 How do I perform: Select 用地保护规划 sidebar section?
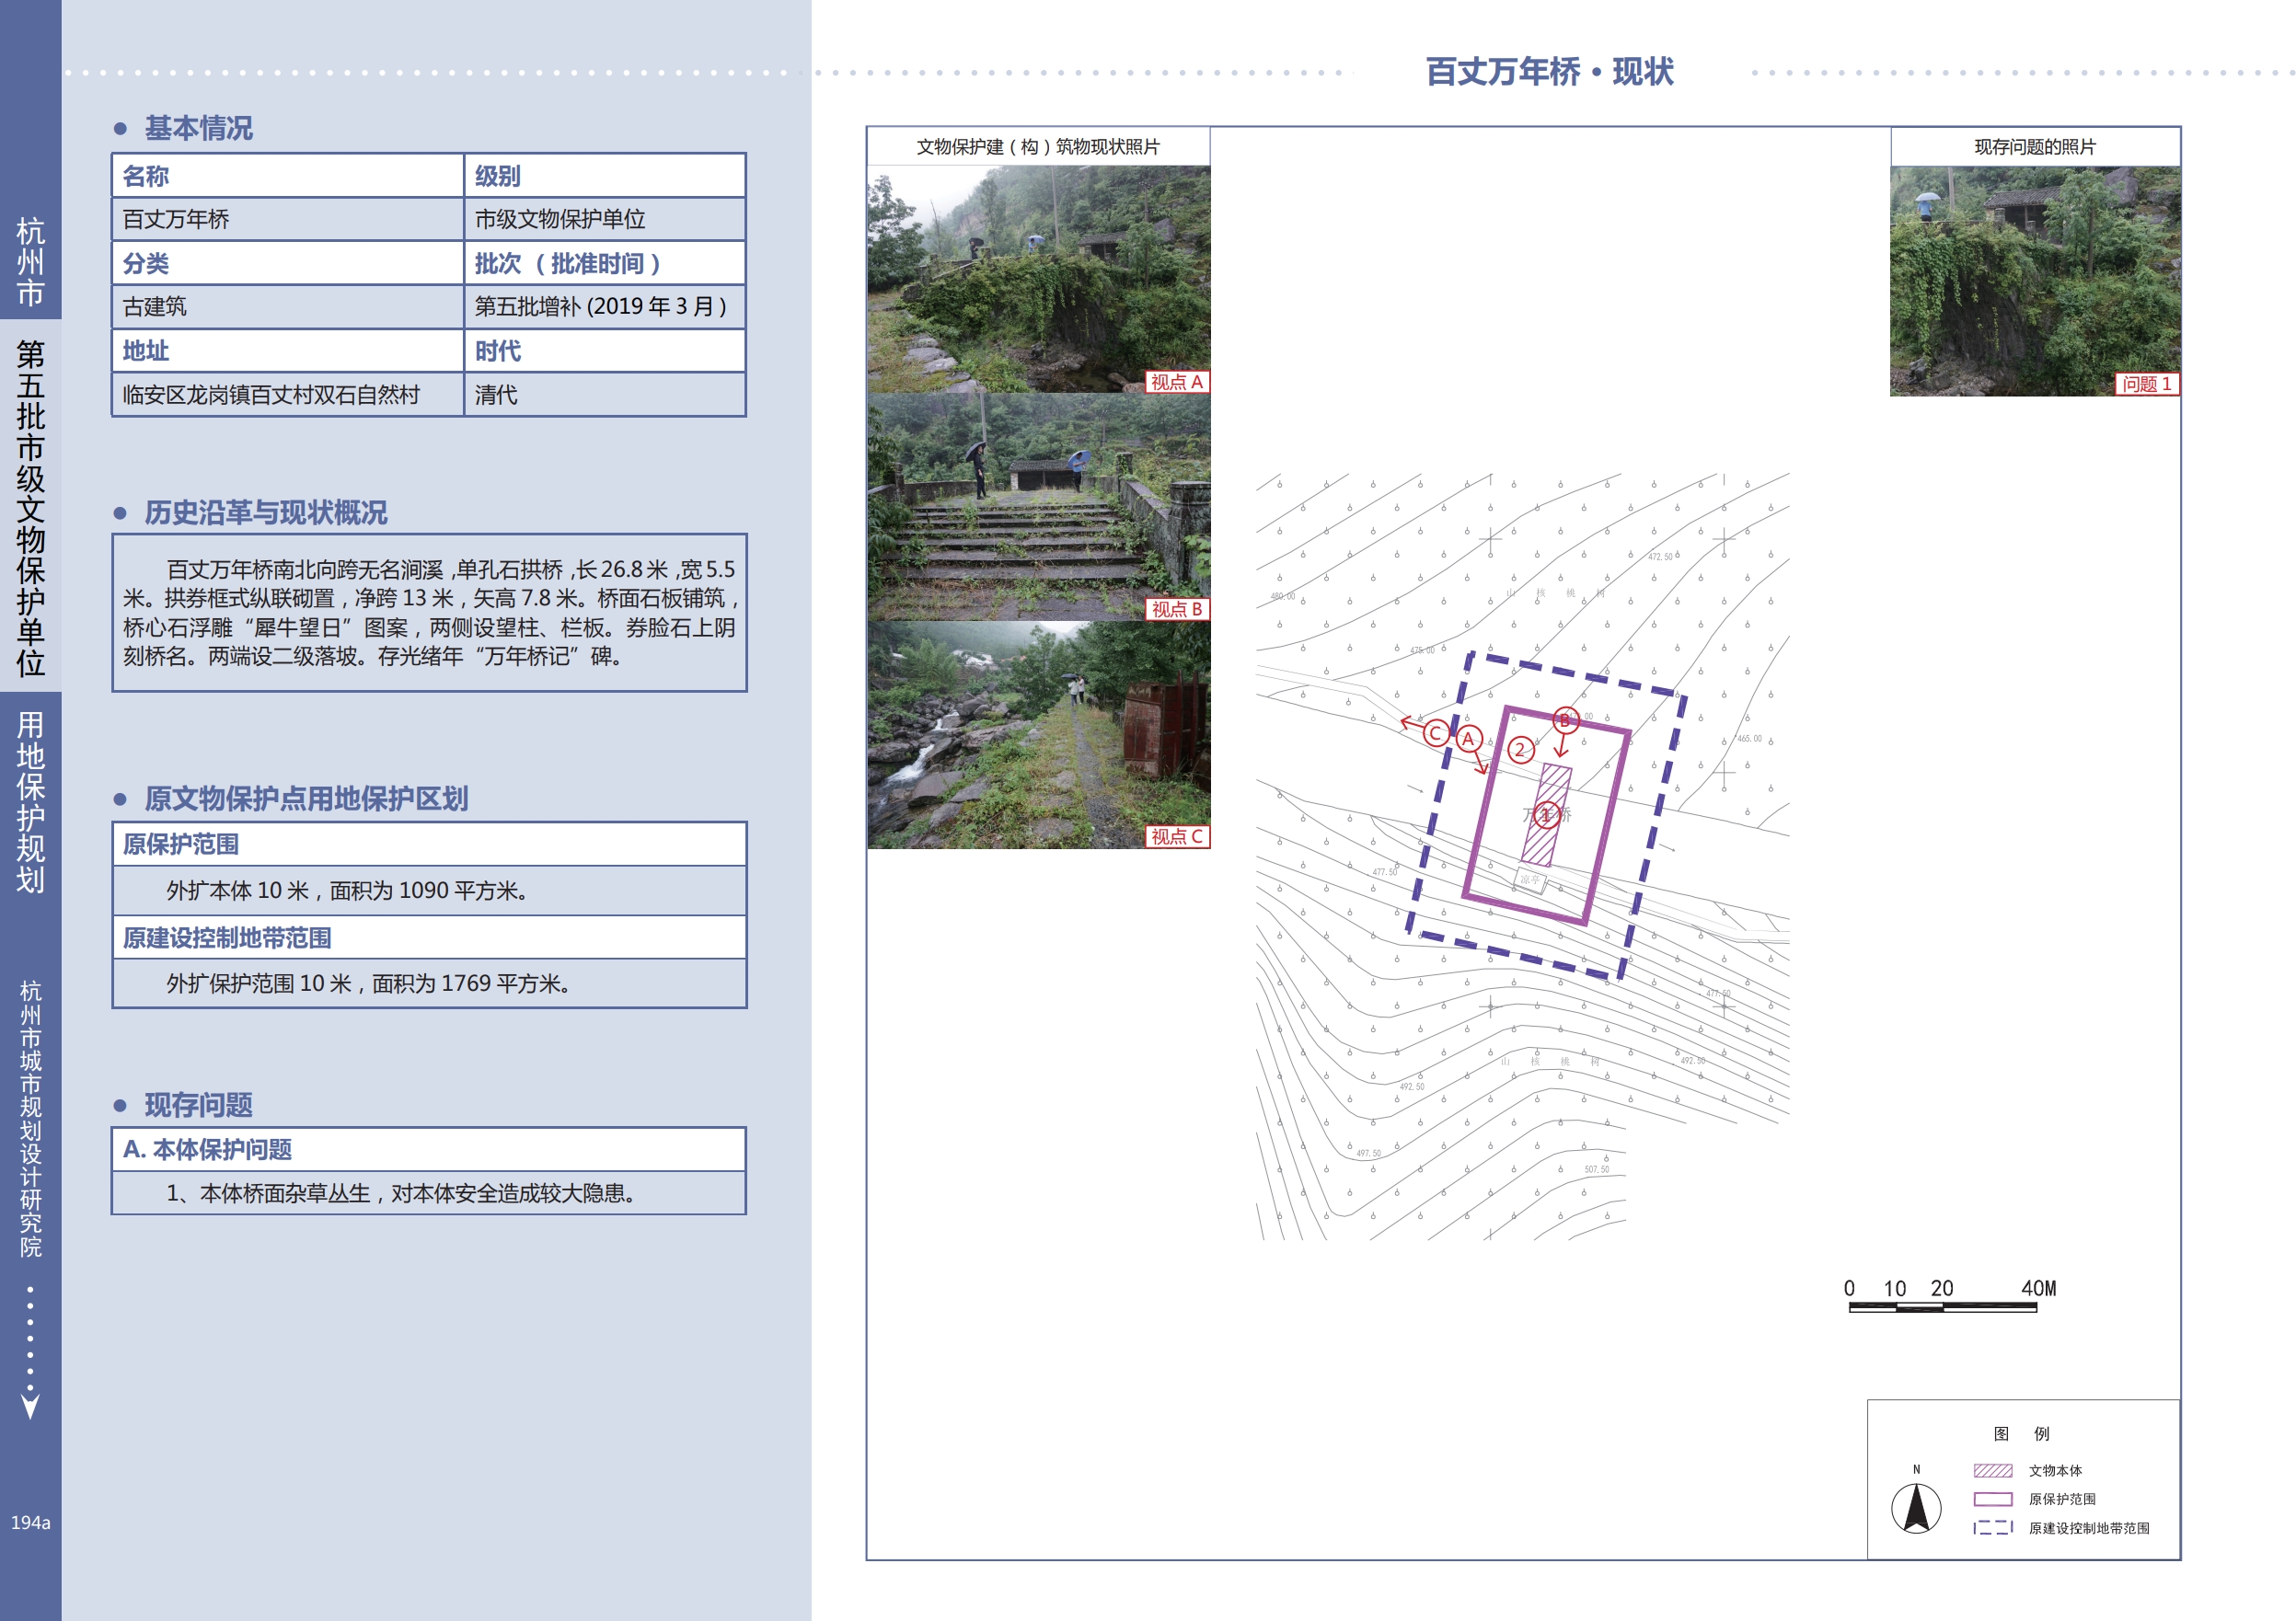coord(30,802)
